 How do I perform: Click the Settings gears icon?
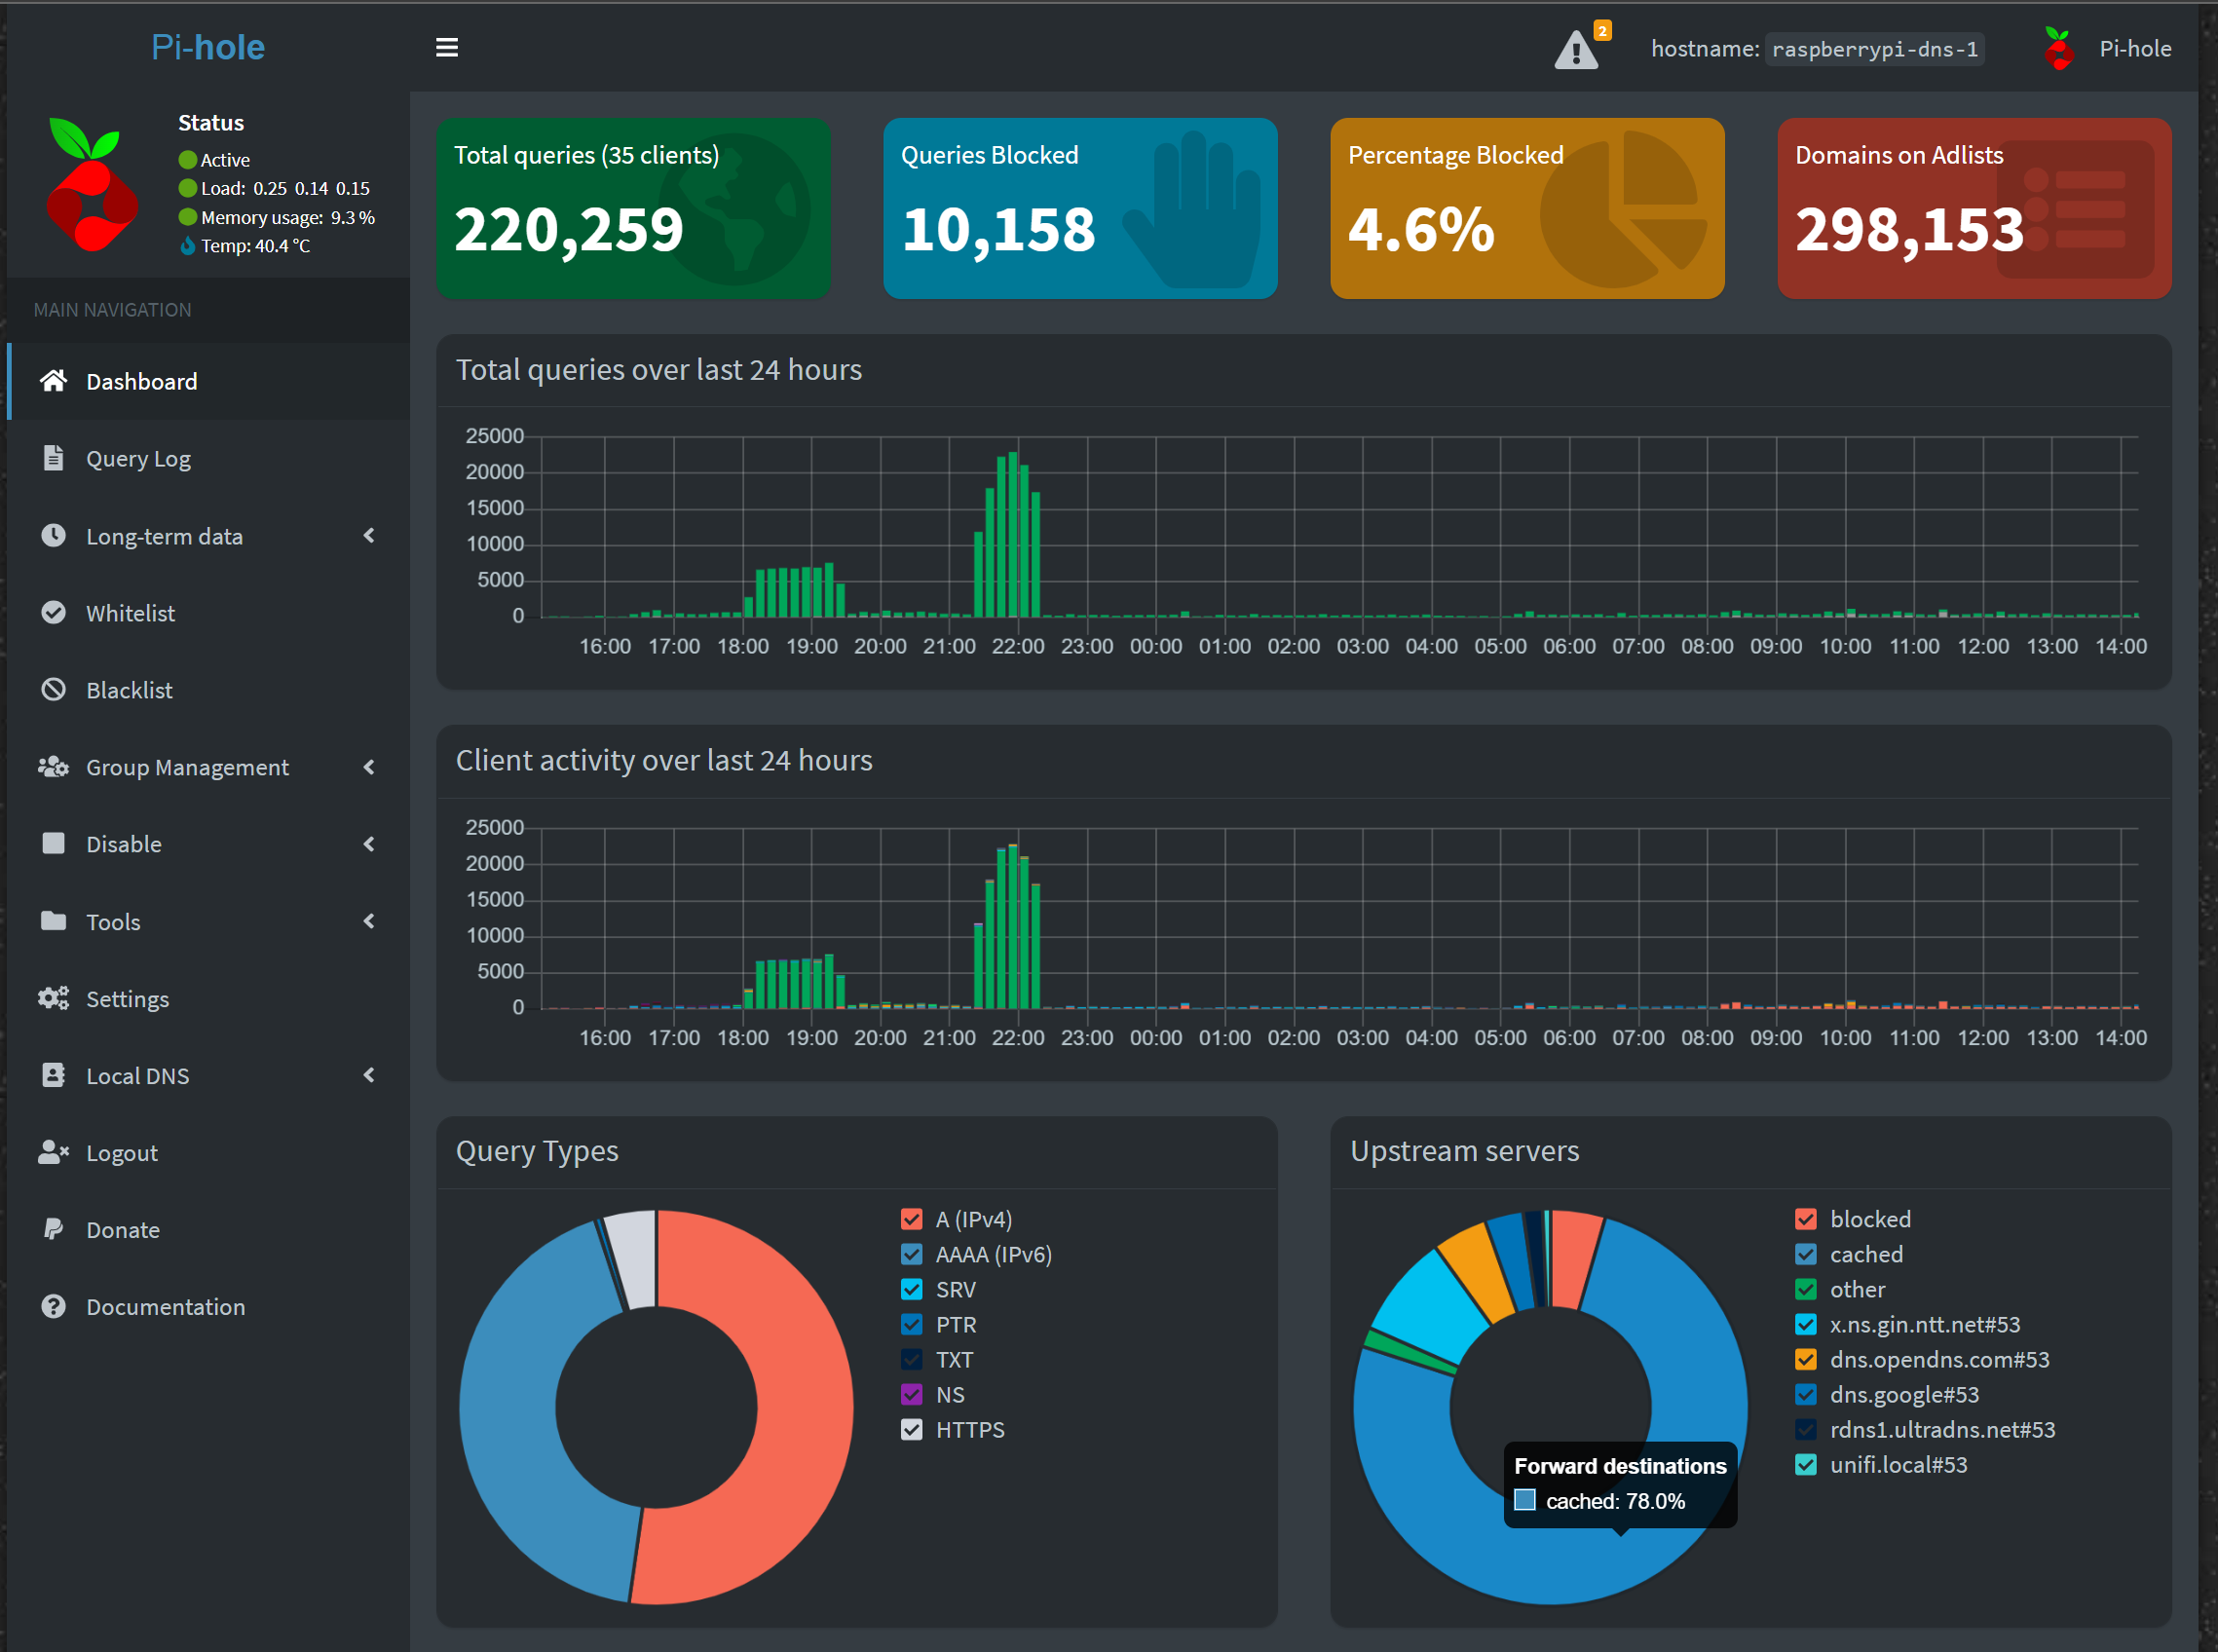53,998
